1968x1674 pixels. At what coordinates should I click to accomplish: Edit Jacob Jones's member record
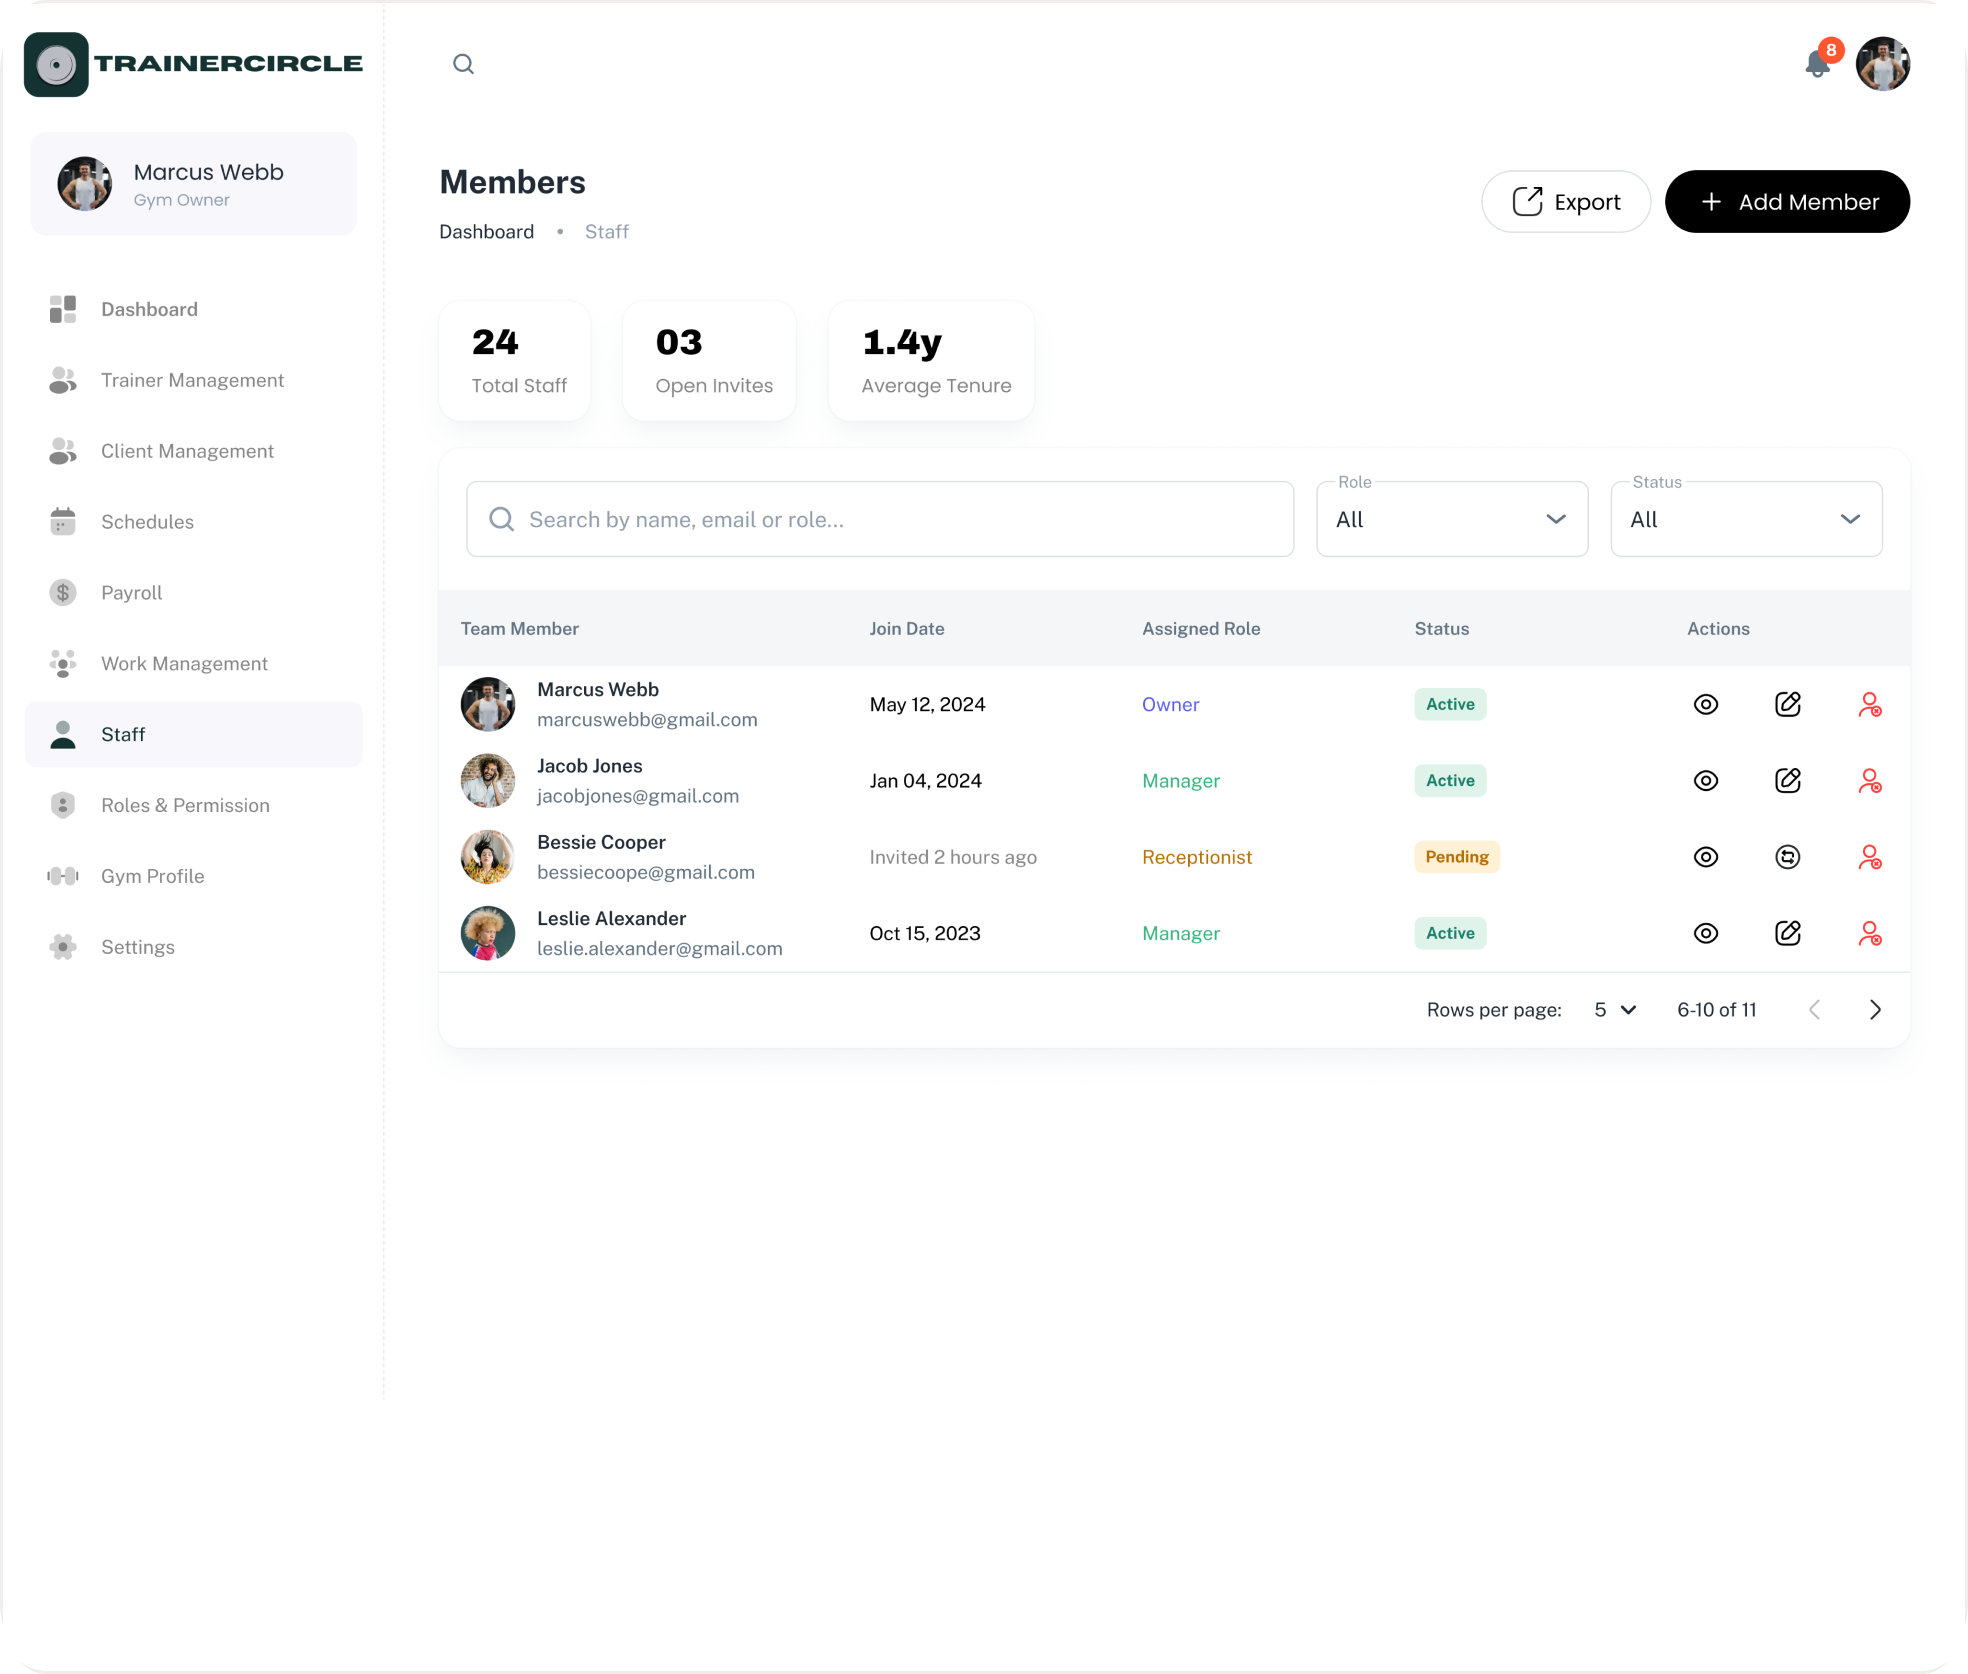coord(1788,780)
